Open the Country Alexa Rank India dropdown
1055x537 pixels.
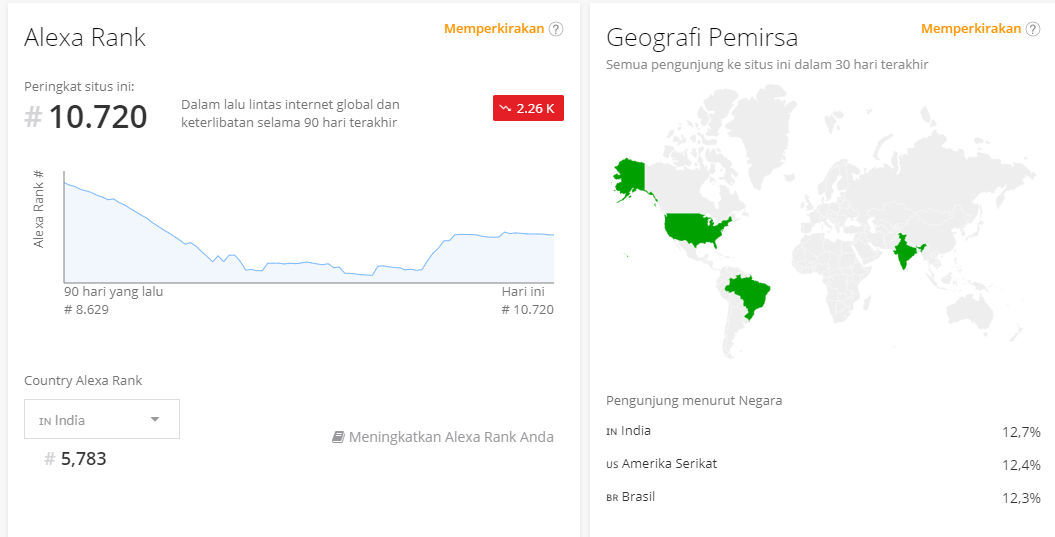[101, 419]
